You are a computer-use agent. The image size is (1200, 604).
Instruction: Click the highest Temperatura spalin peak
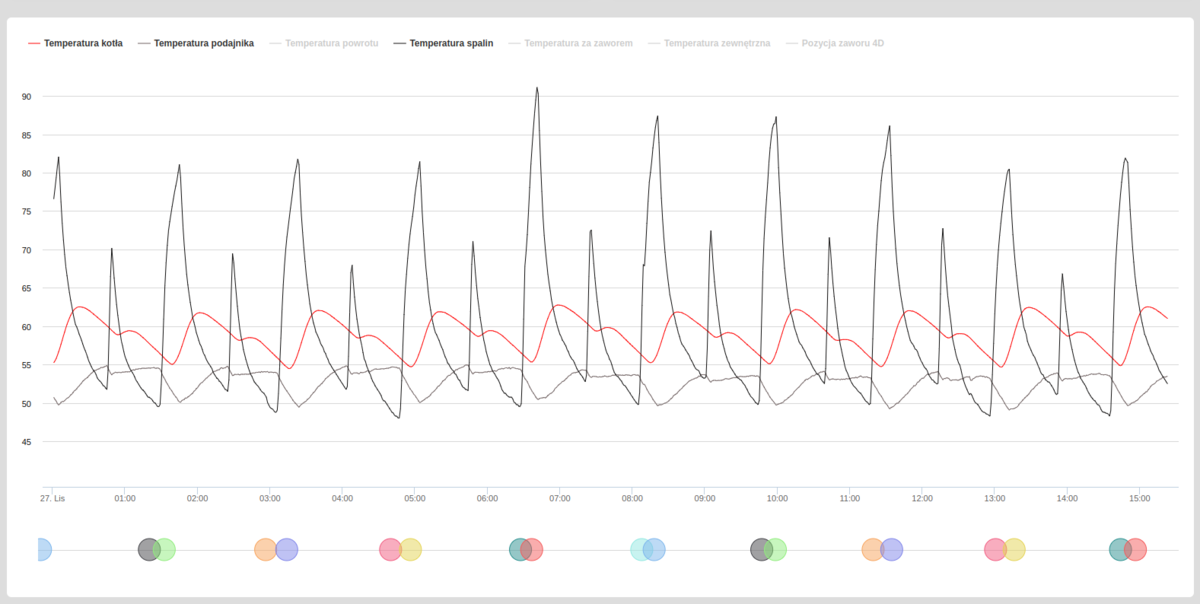(x=537, y=88)
